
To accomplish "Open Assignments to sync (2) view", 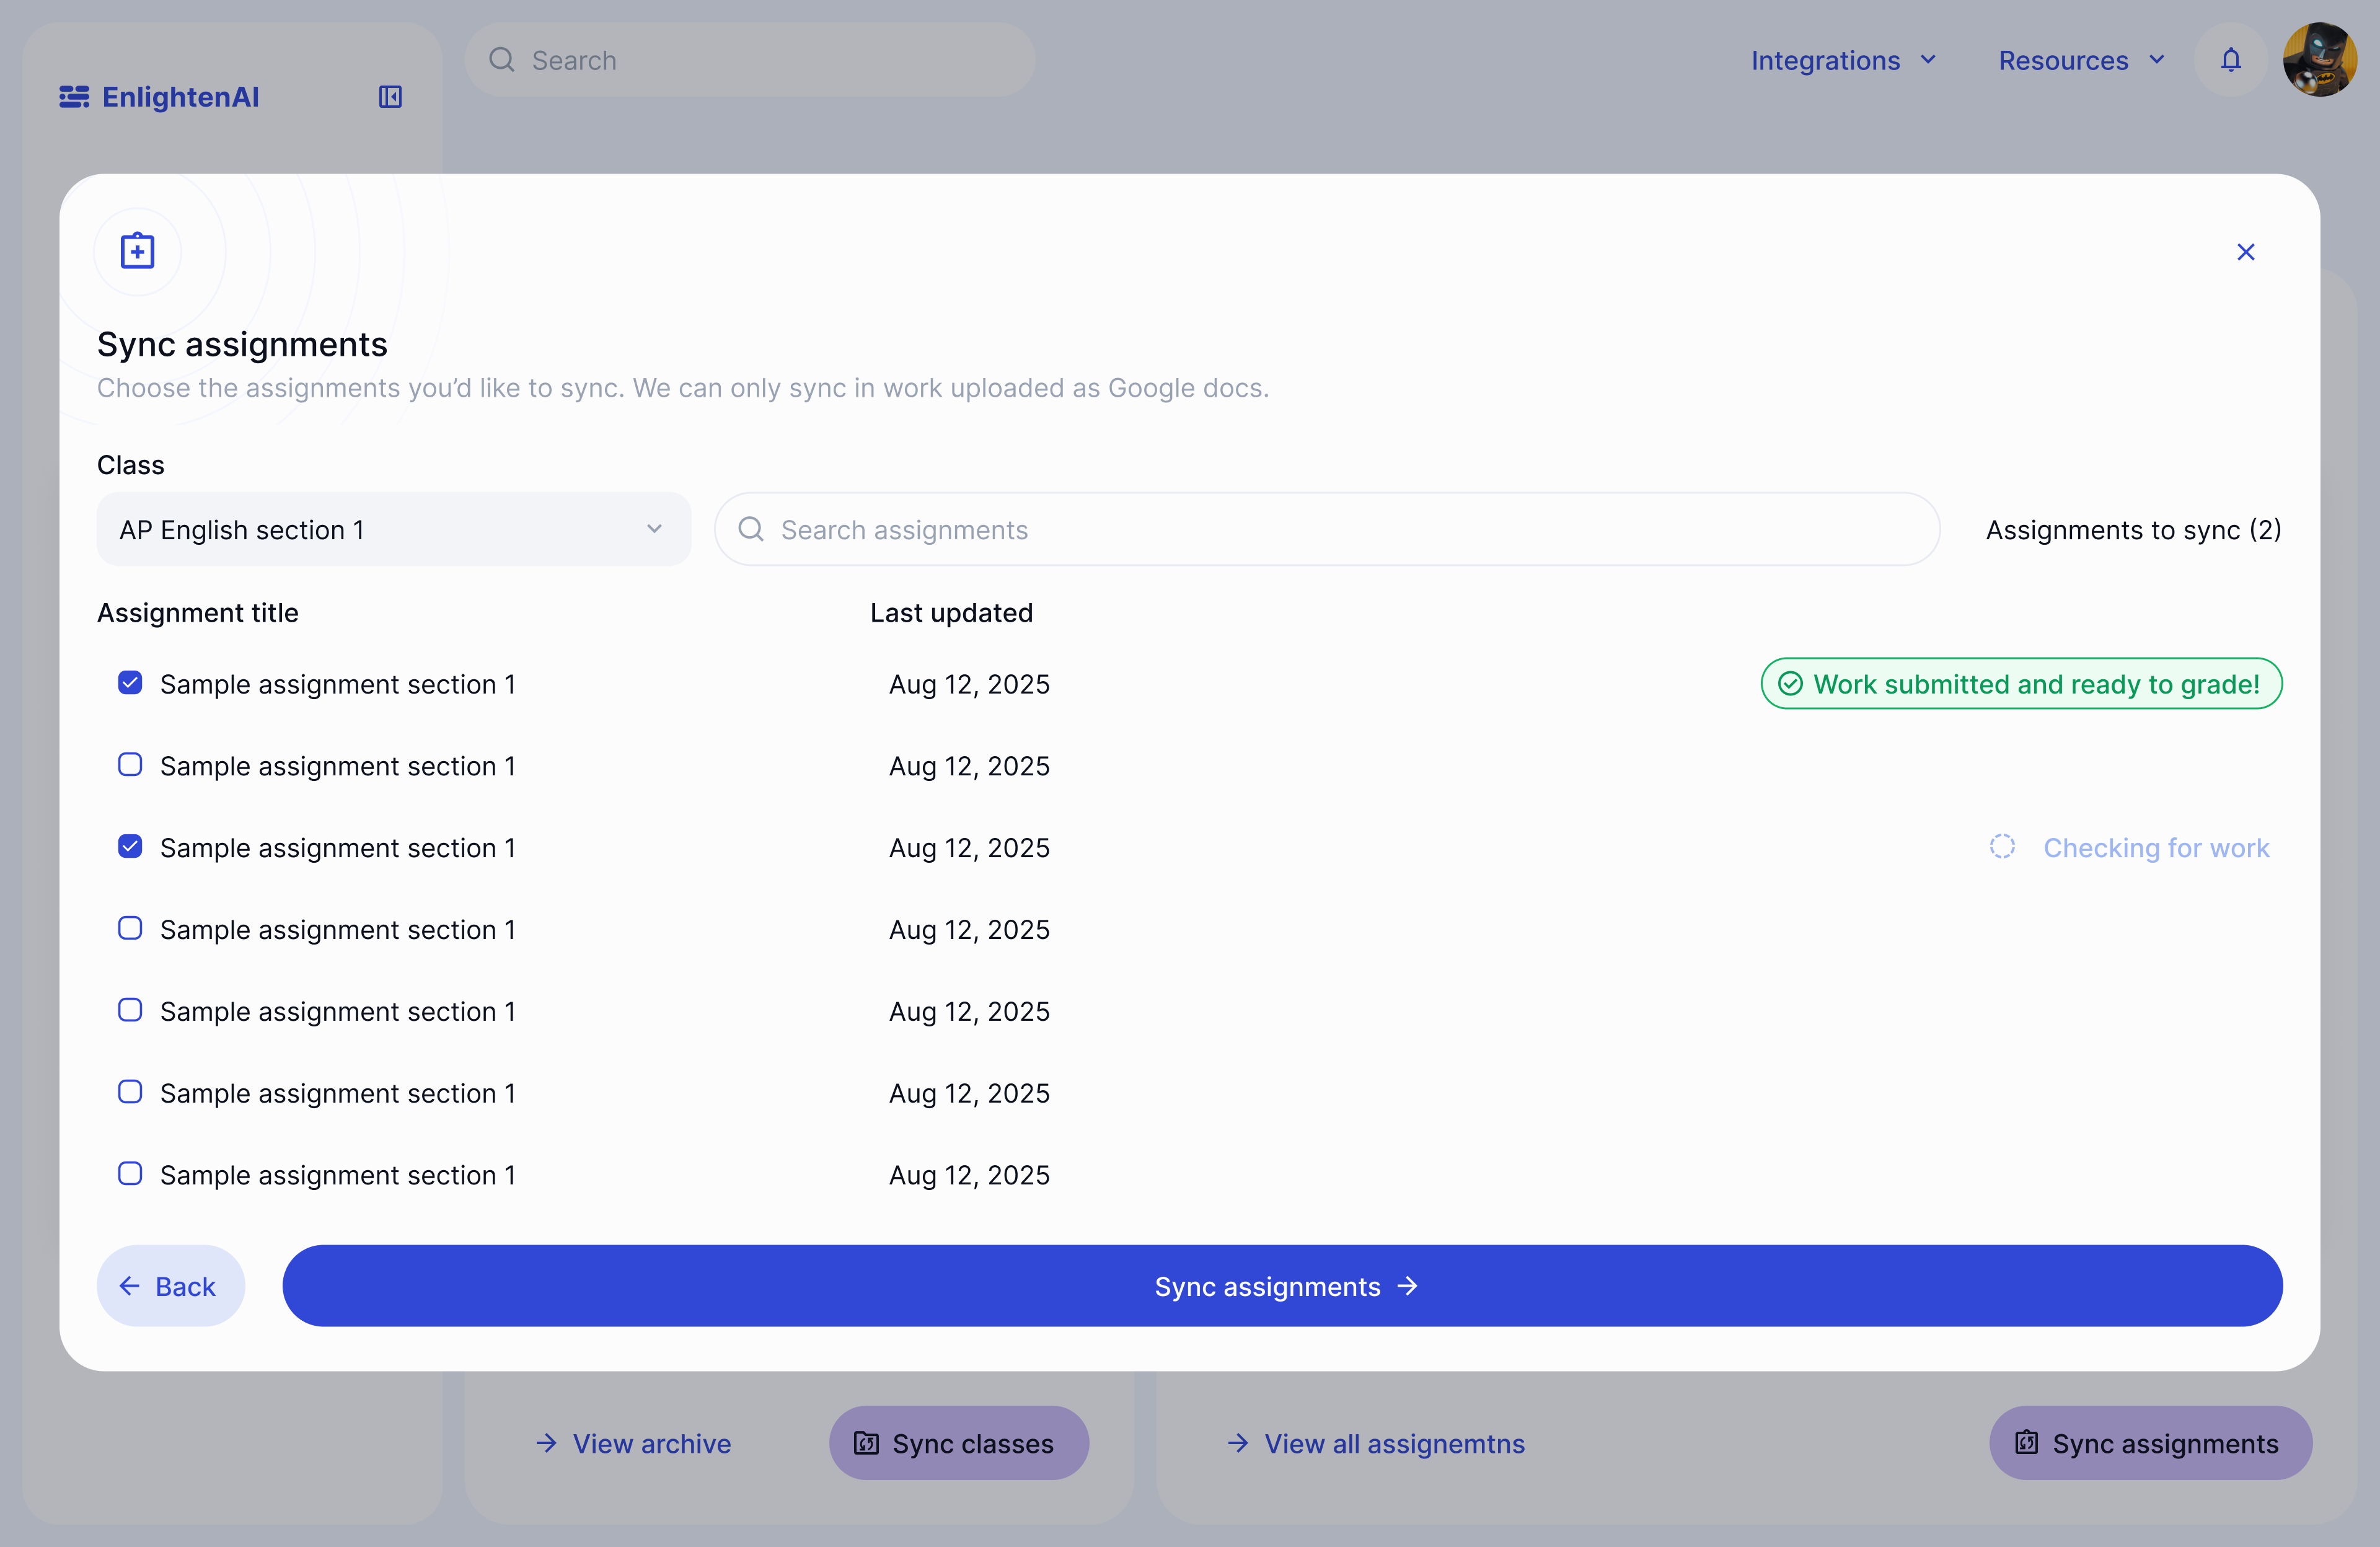I will click(x=2132, y=529).
